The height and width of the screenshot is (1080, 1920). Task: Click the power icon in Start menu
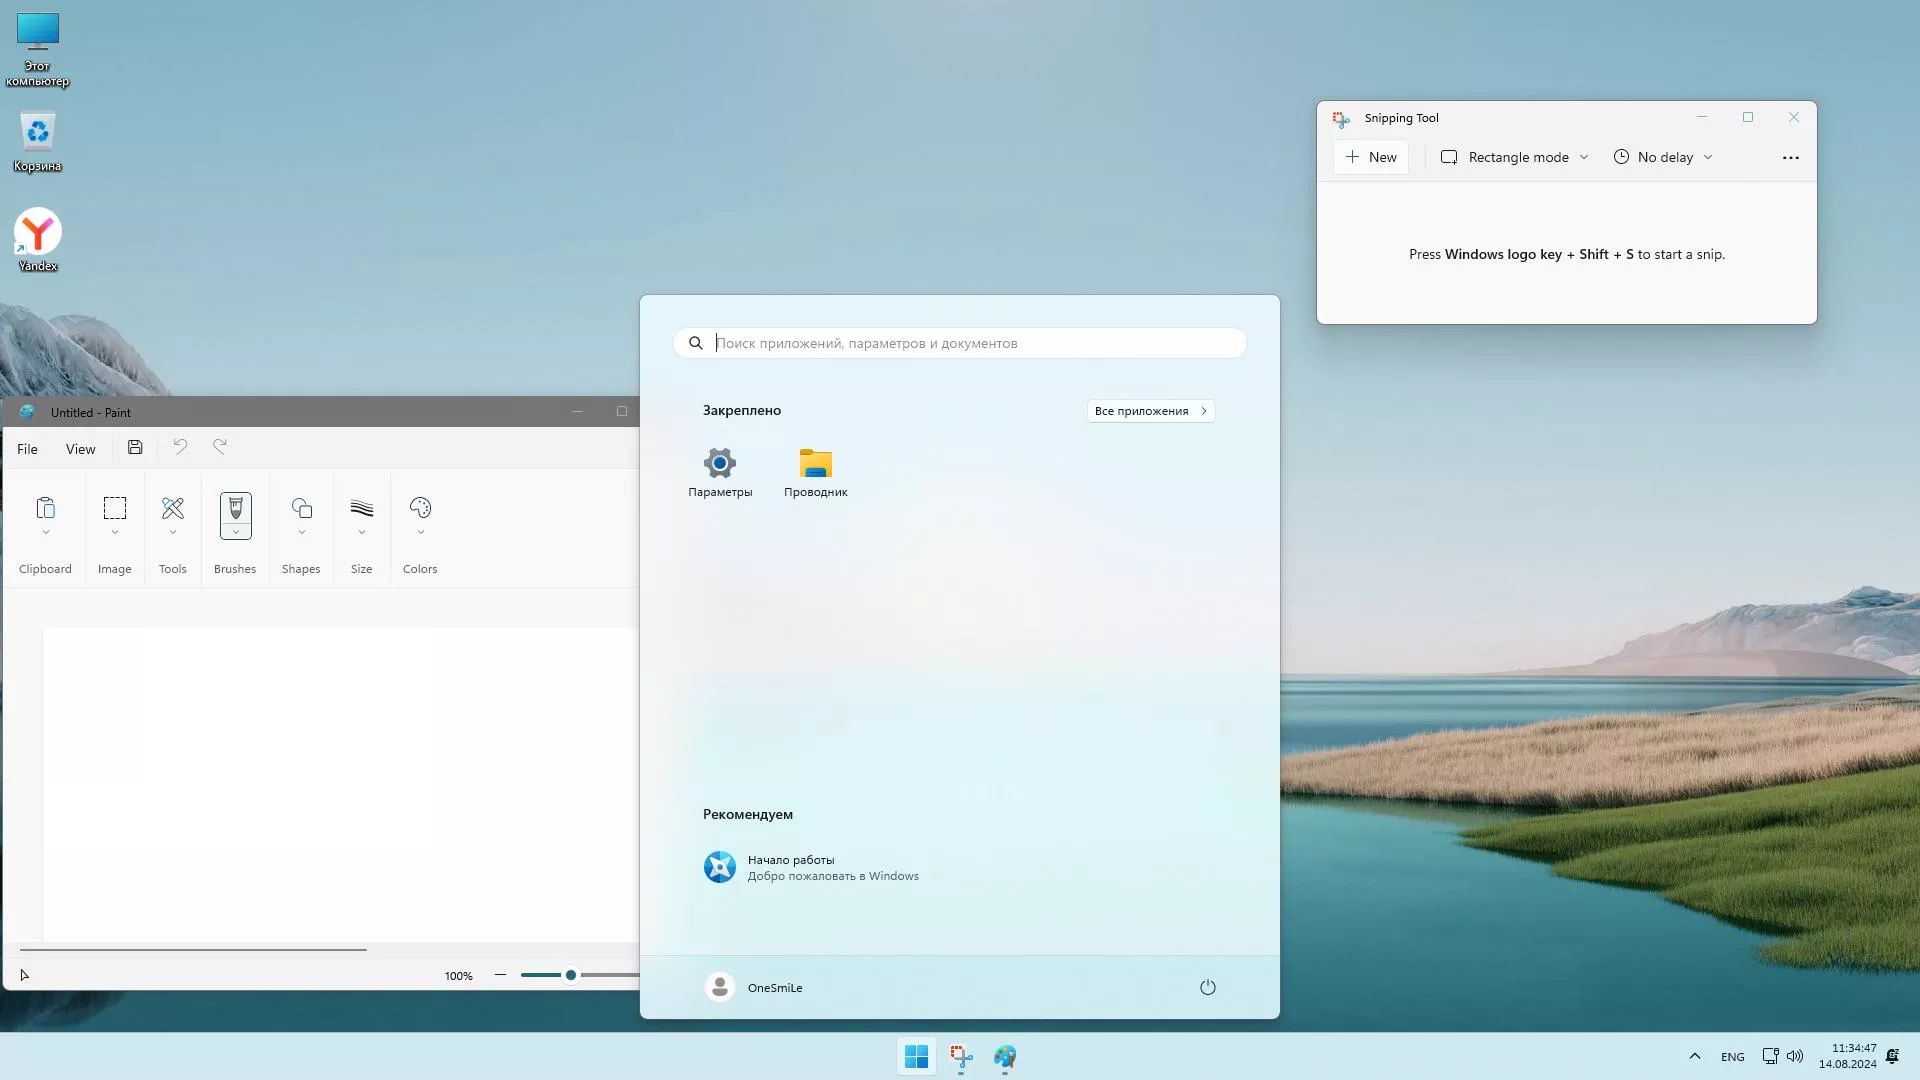pyautogui.click(x=1207, y=988)
